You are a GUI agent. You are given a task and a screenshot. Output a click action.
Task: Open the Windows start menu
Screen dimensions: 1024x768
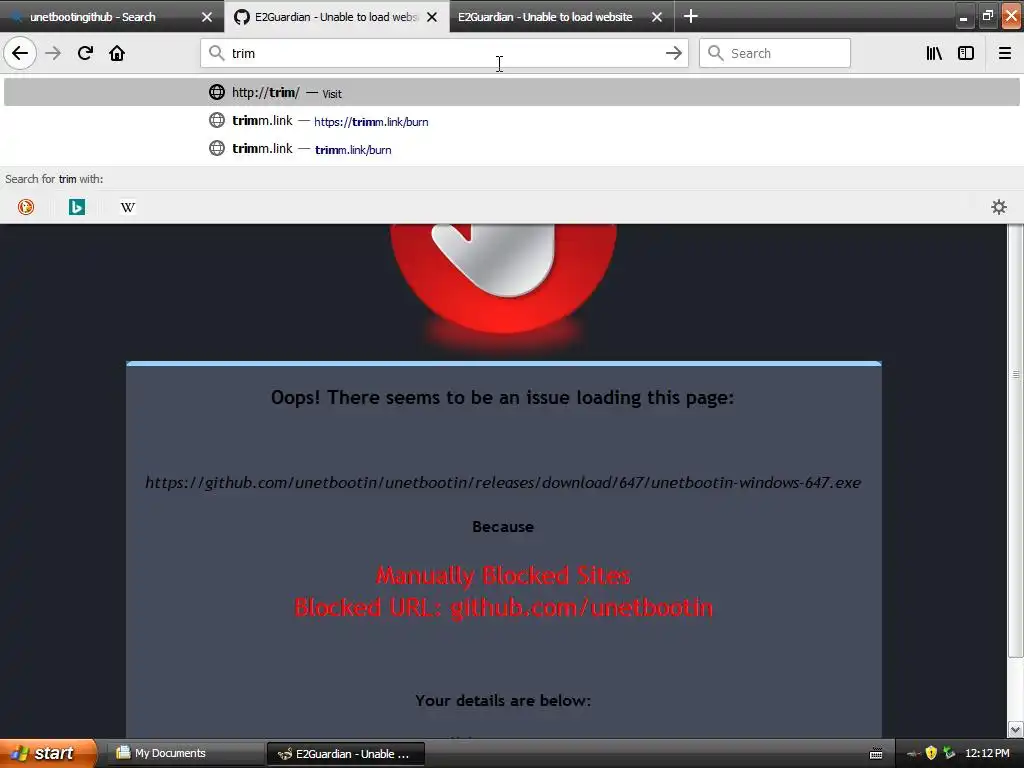(48, 753)
